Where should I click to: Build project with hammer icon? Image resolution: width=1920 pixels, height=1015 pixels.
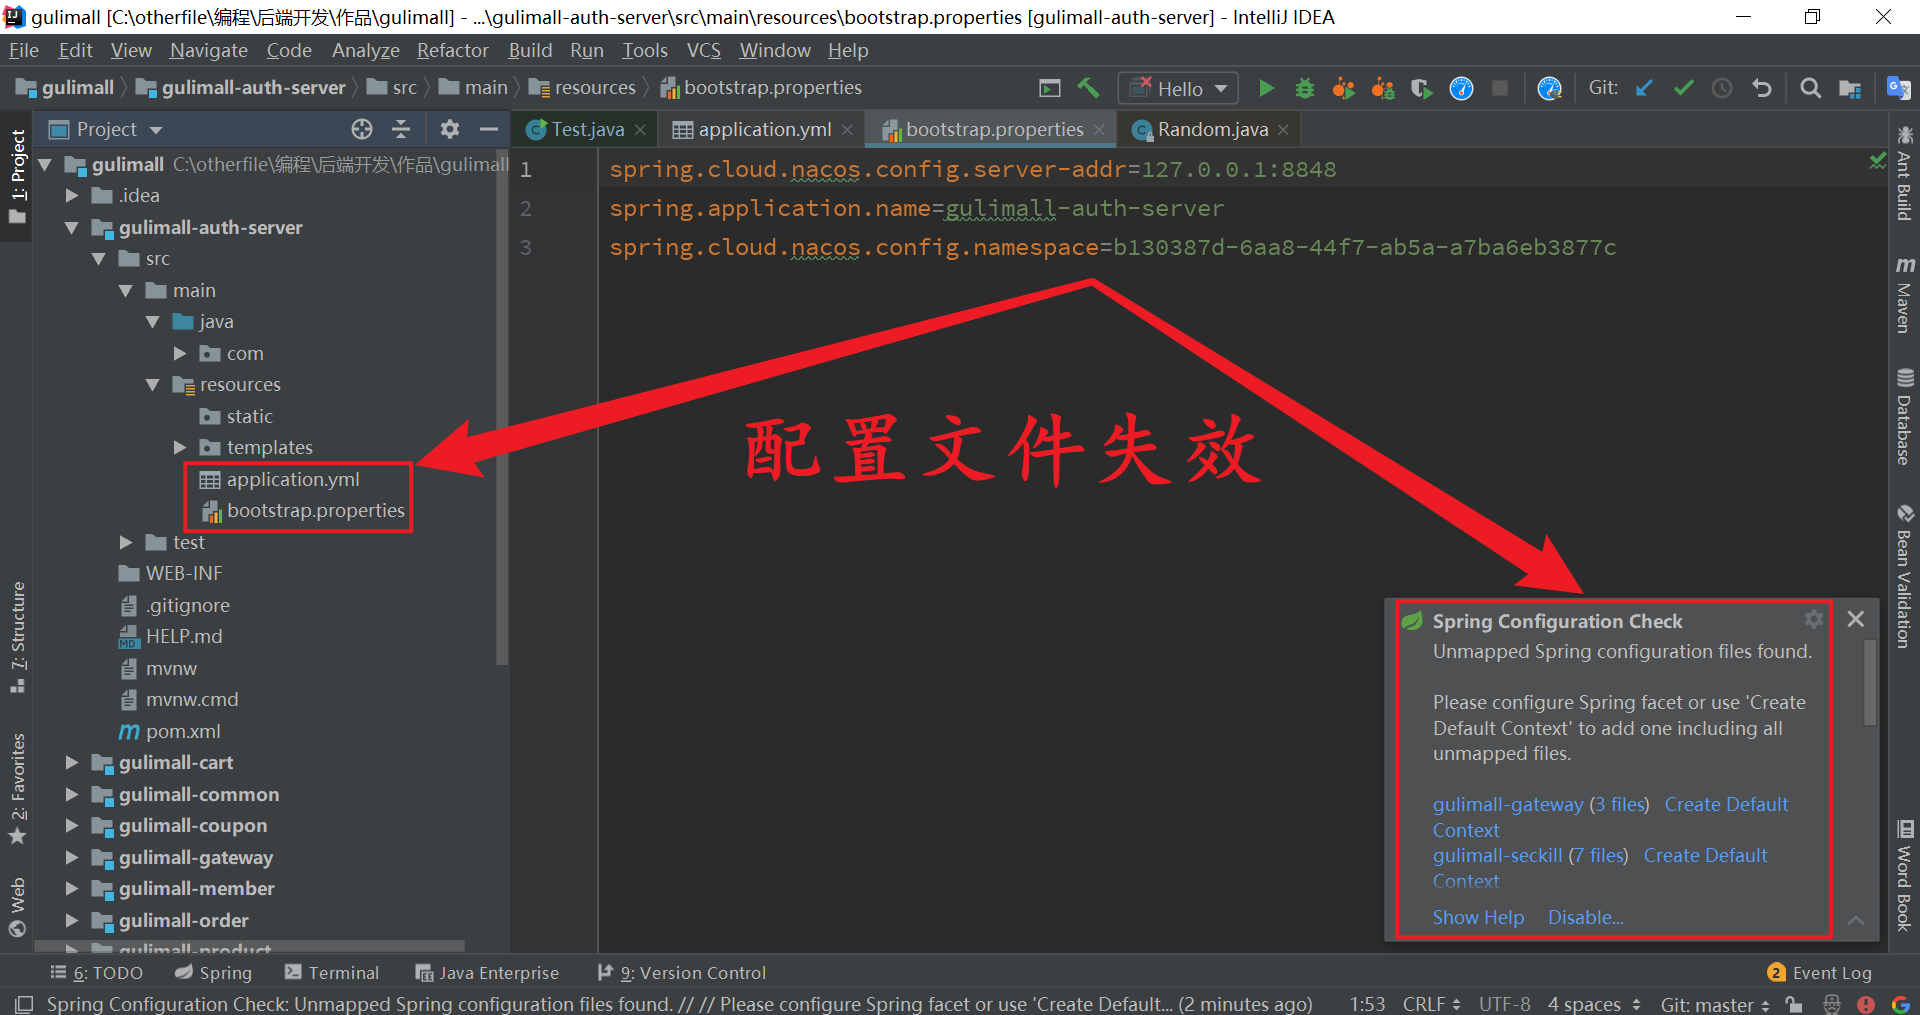[x=1088, y=88]
